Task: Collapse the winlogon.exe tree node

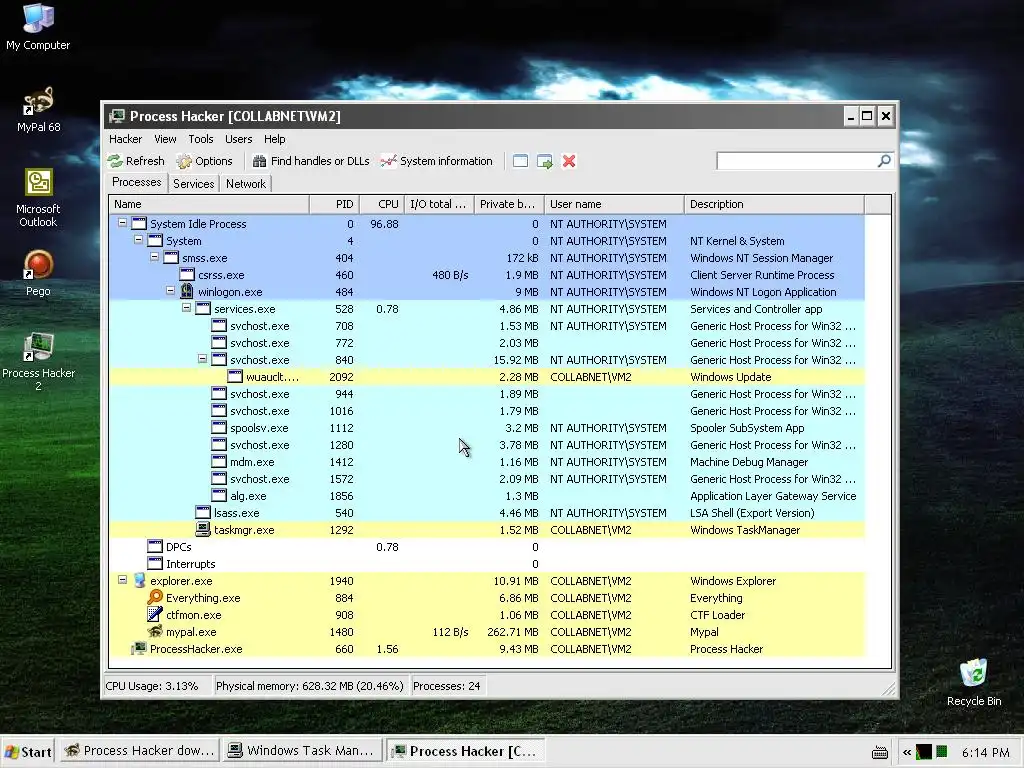Action: [170, 291]
